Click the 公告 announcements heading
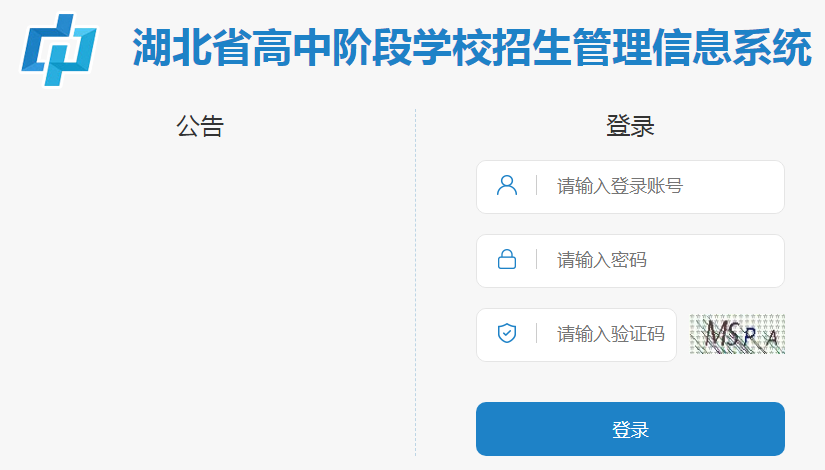The height and width of the screenshot is (470, 825). click(x=199, y=126)
